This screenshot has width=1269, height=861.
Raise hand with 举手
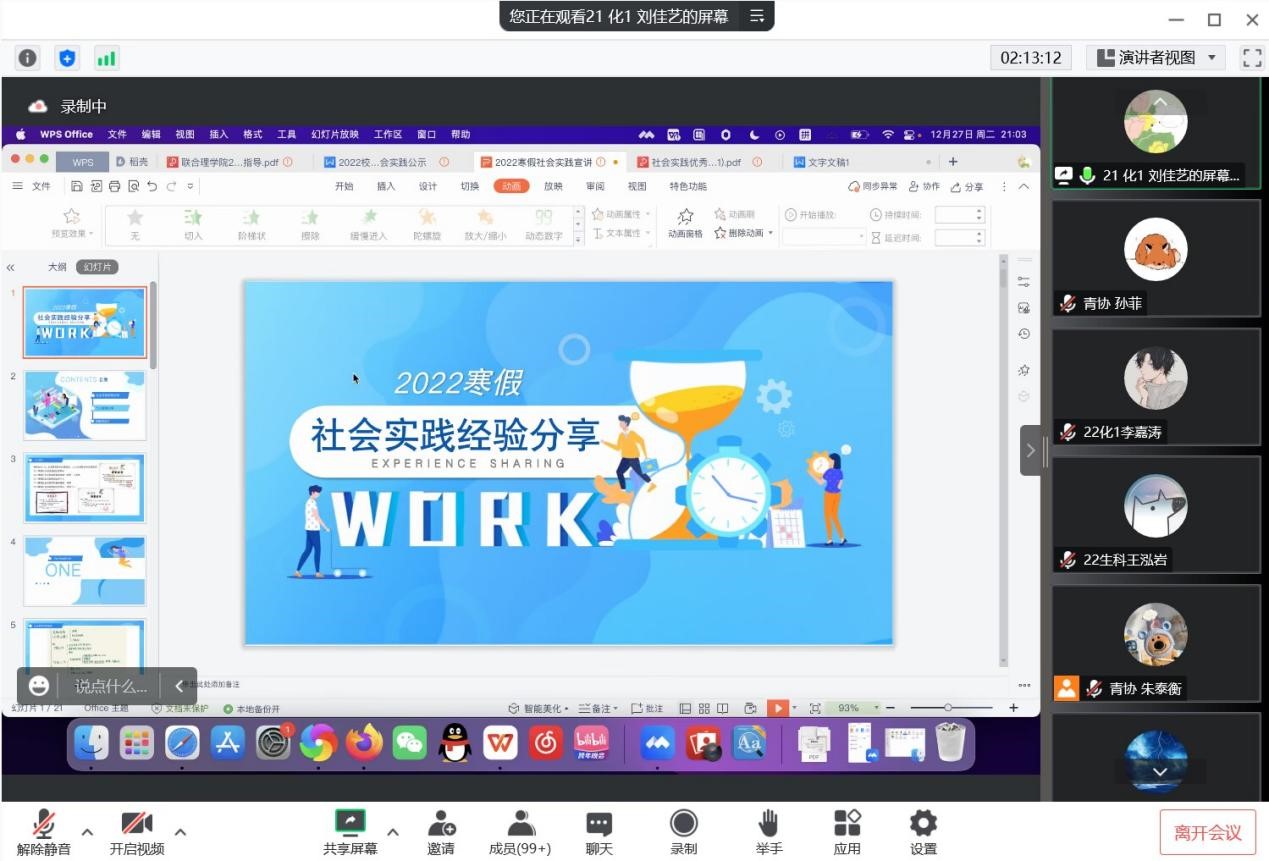tap(769, 833)
